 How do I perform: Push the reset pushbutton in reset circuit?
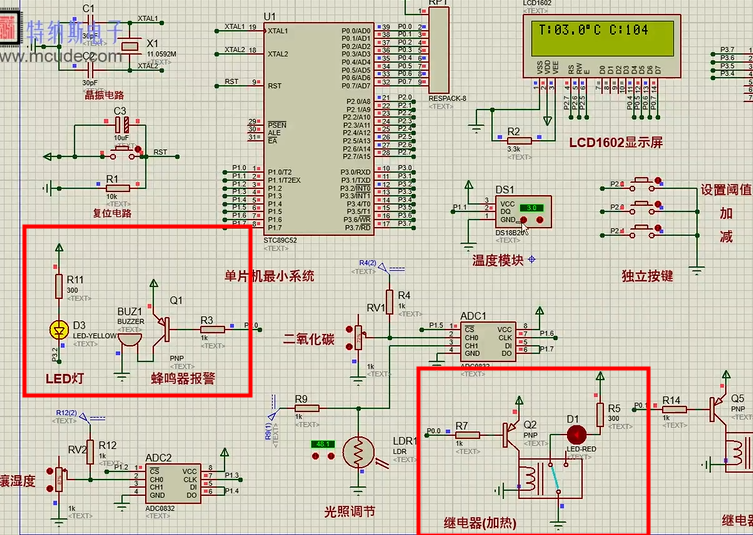122,154
